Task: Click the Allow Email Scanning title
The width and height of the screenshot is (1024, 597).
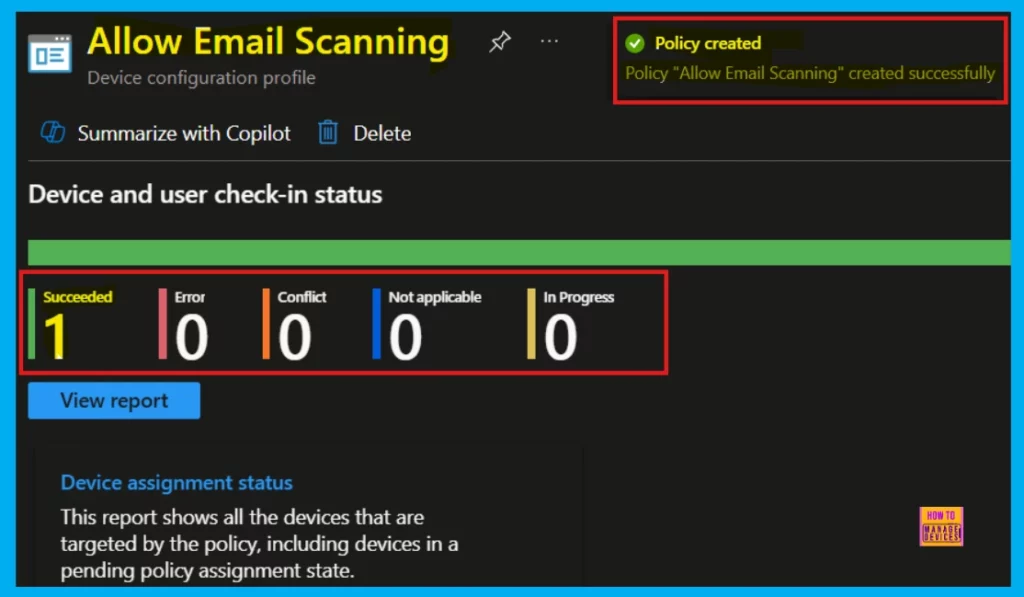Action: point(268,42)
